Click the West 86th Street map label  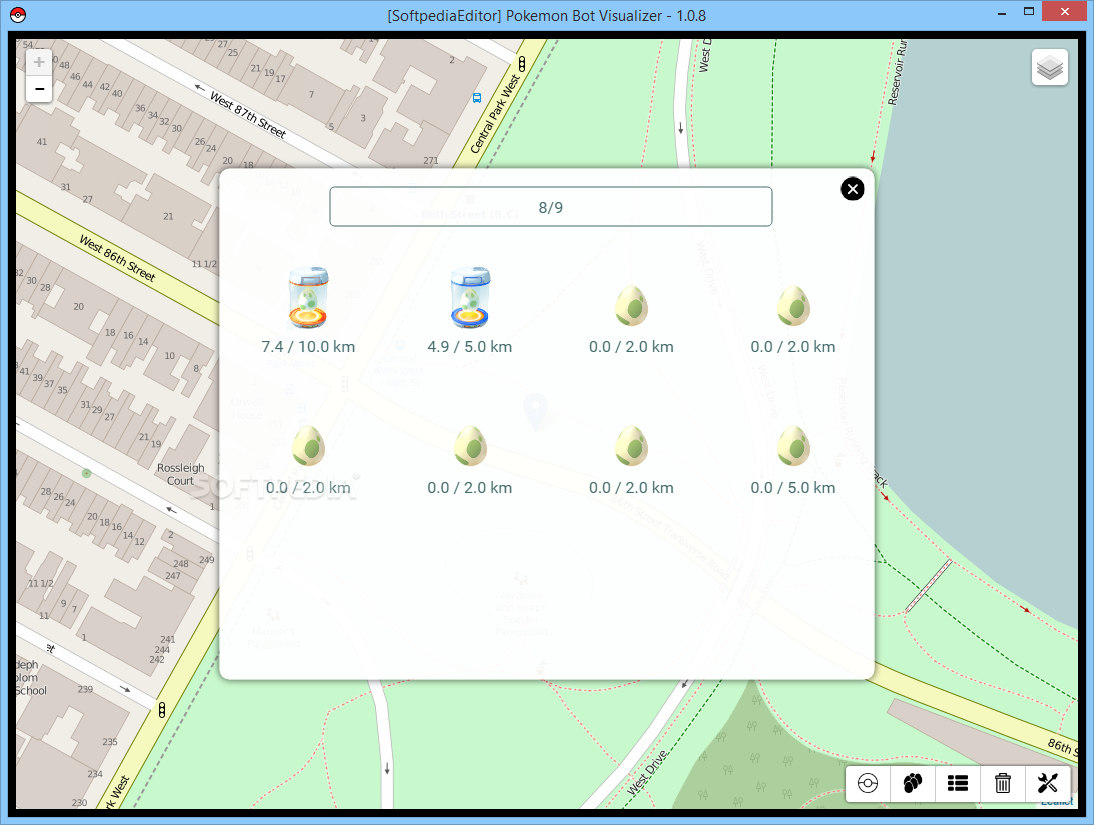(x=117, y=258)
